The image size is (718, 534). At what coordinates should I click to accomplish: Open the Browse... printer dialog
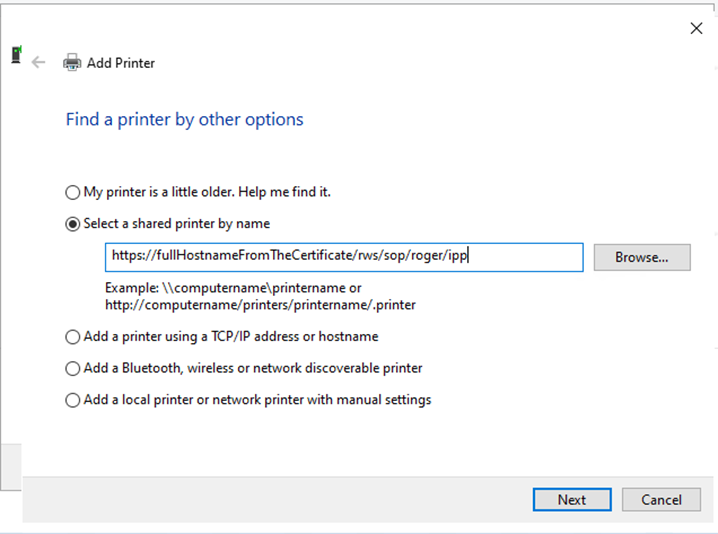(641, 257)
